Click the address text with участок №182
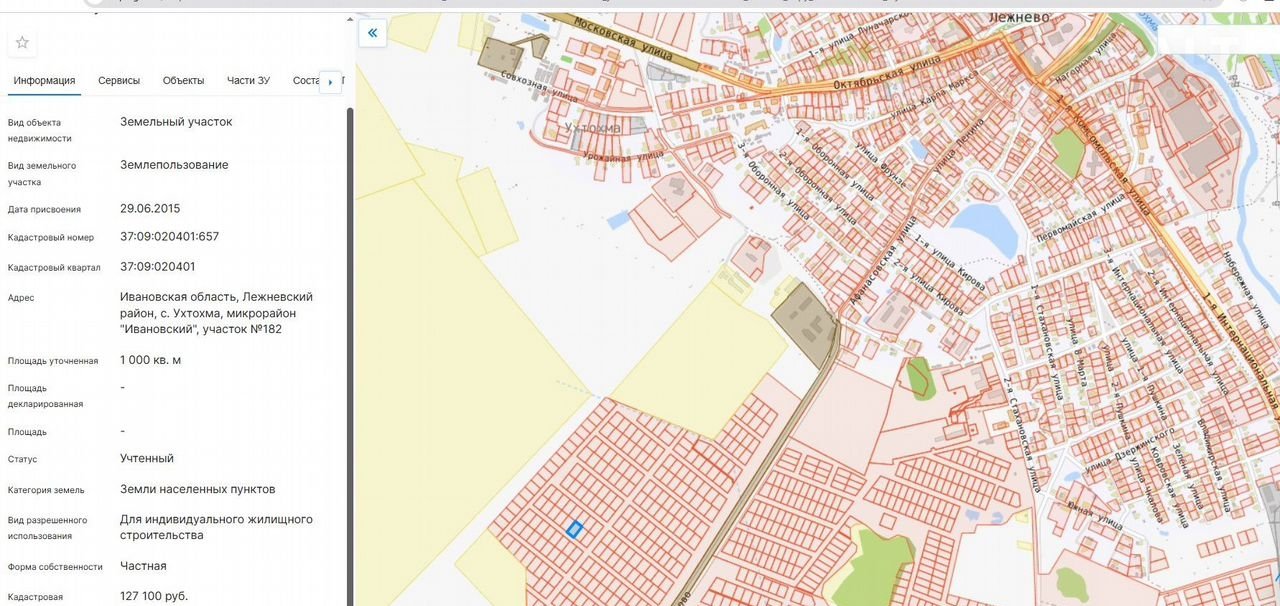The width and height of the screenshot is (1280, 606). pos(216,313)
